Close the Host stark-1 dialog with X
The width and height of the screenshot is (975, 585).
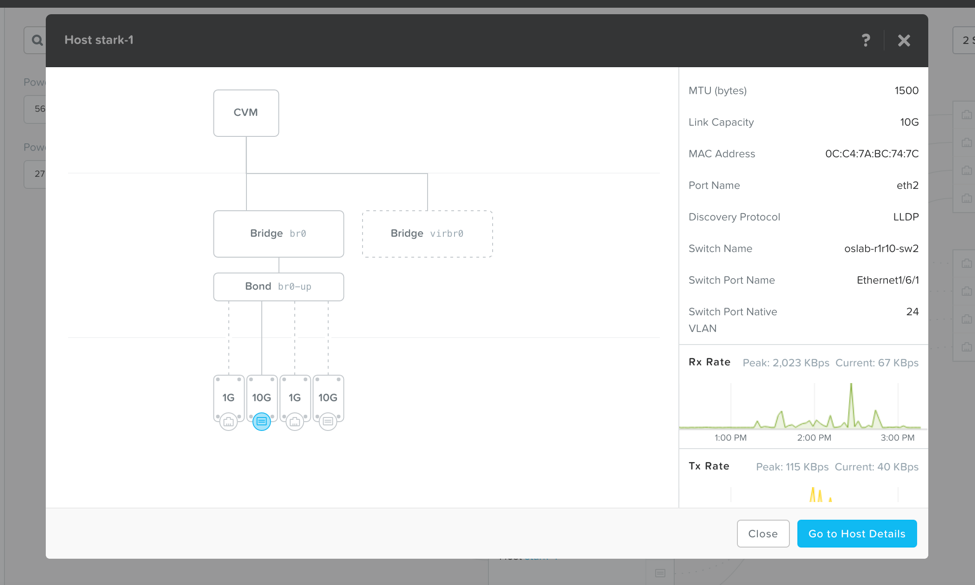point(903,40)
